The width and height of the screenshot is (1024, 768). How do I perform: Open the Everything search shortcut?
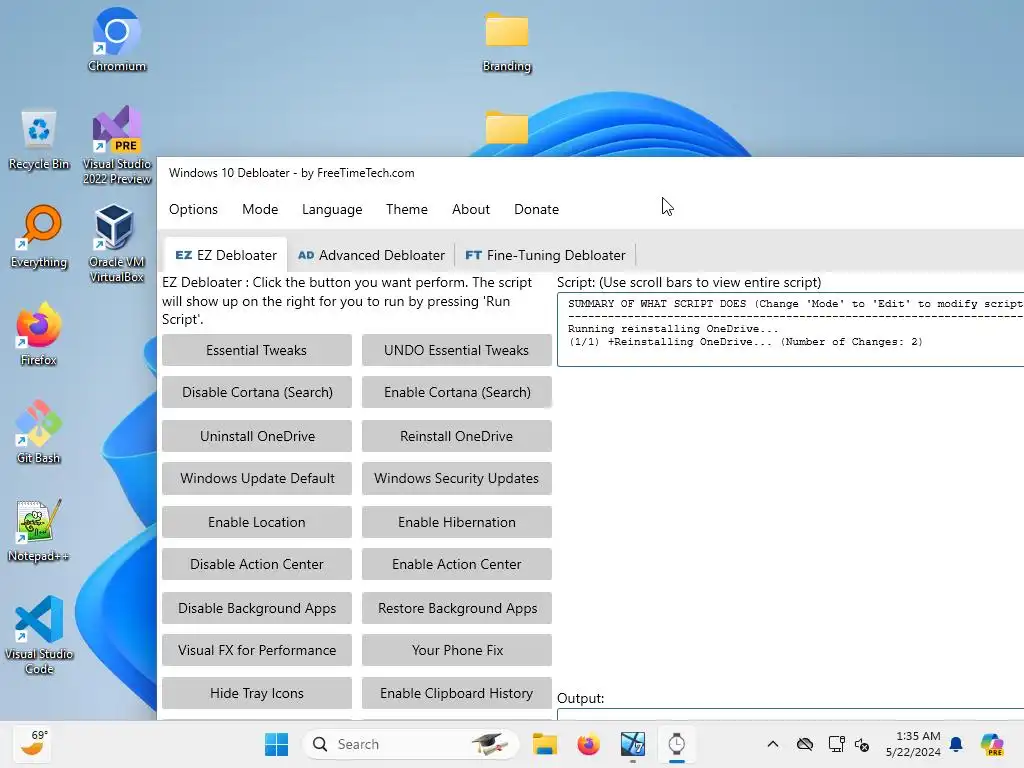[x=39, y=236]
